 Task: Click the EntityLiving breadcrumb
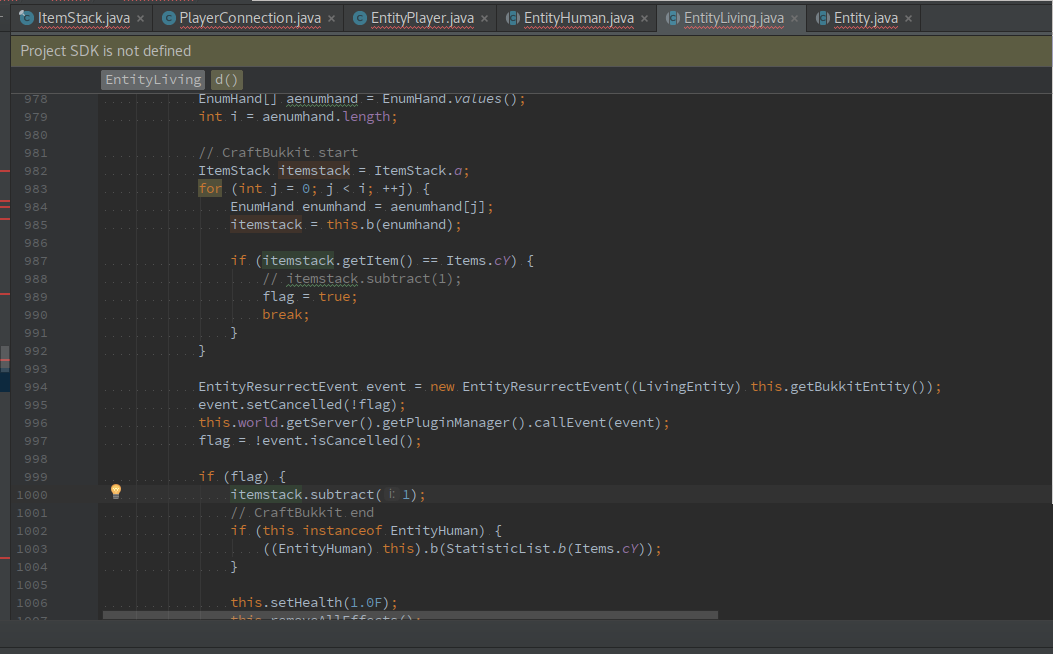point(153,80)
